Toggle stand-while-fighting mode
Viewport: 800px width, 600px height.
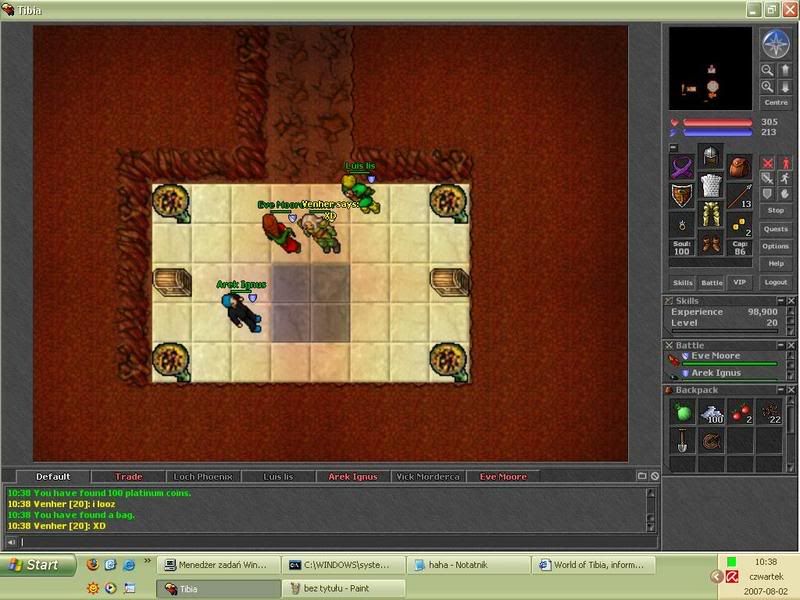(x=785, y=163)
